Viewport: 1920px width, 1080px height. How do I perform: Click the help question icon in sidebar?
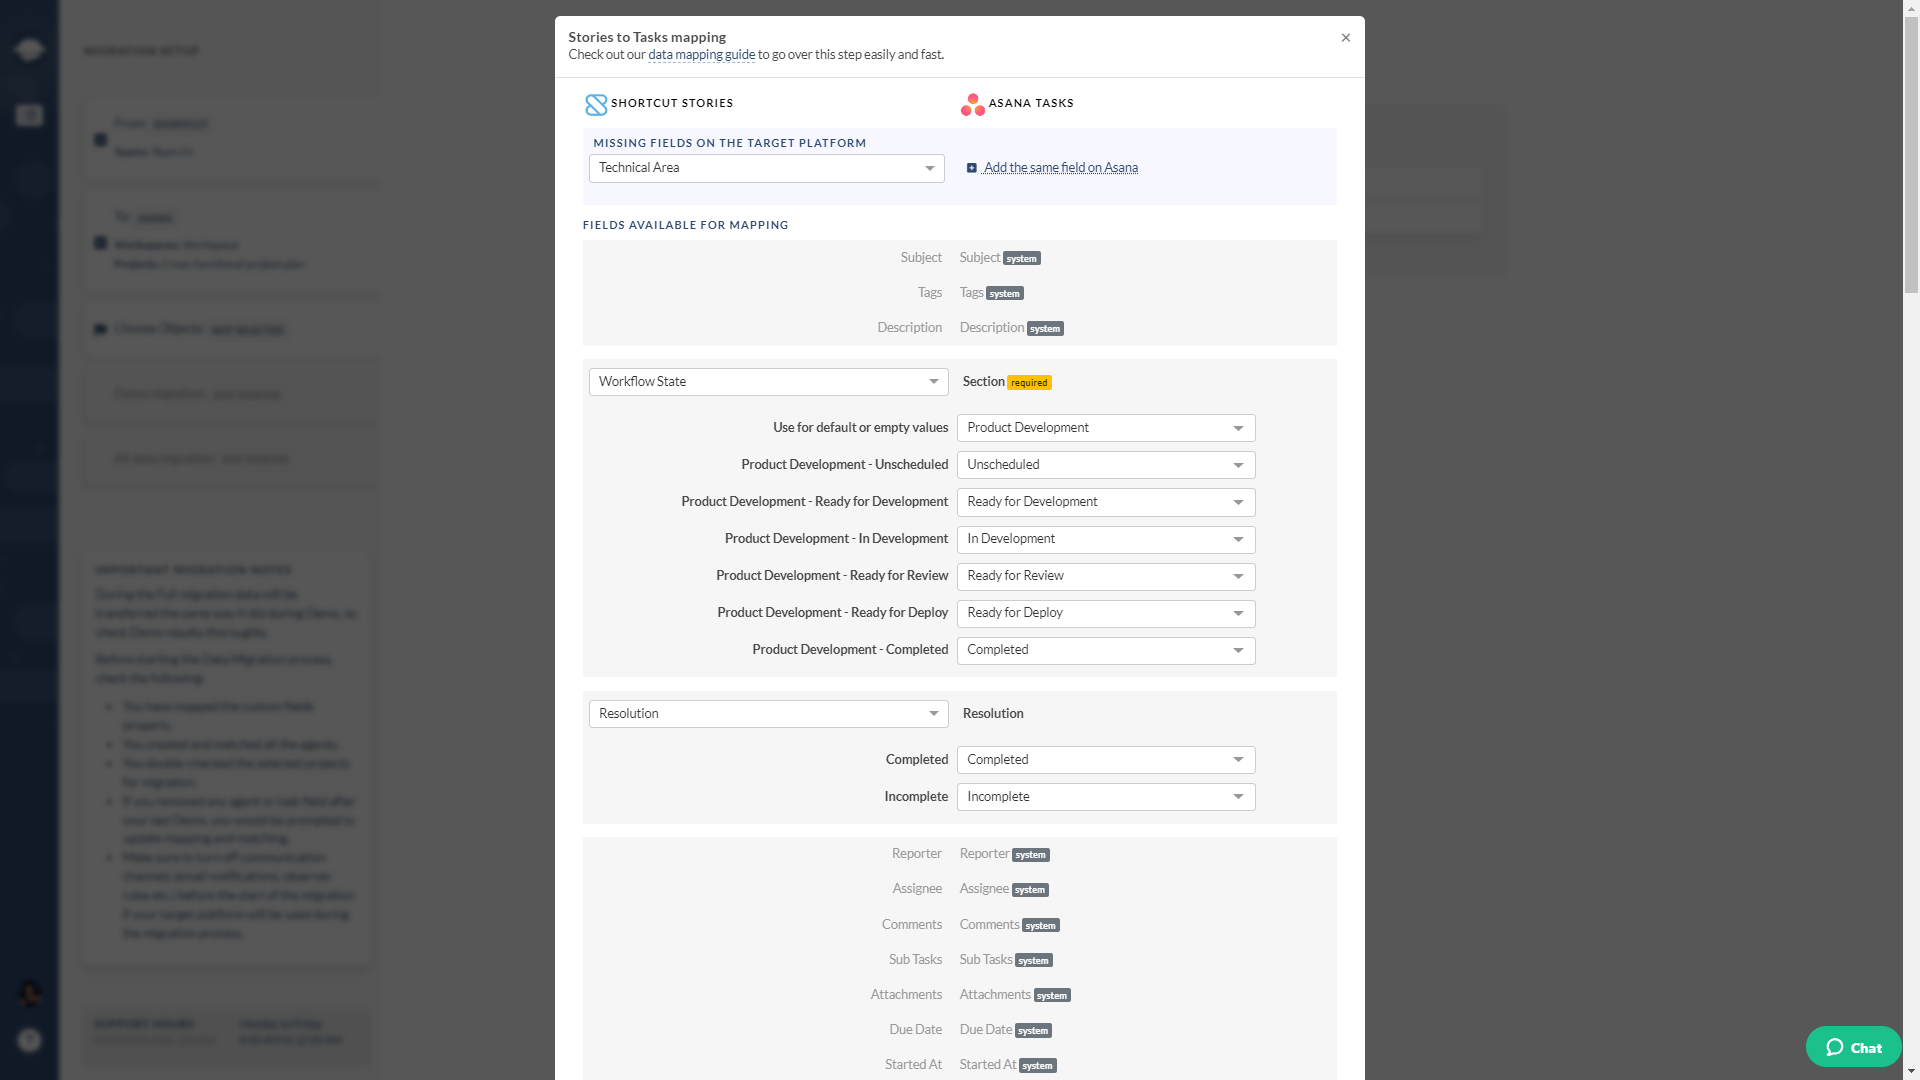coord(29,1040)
